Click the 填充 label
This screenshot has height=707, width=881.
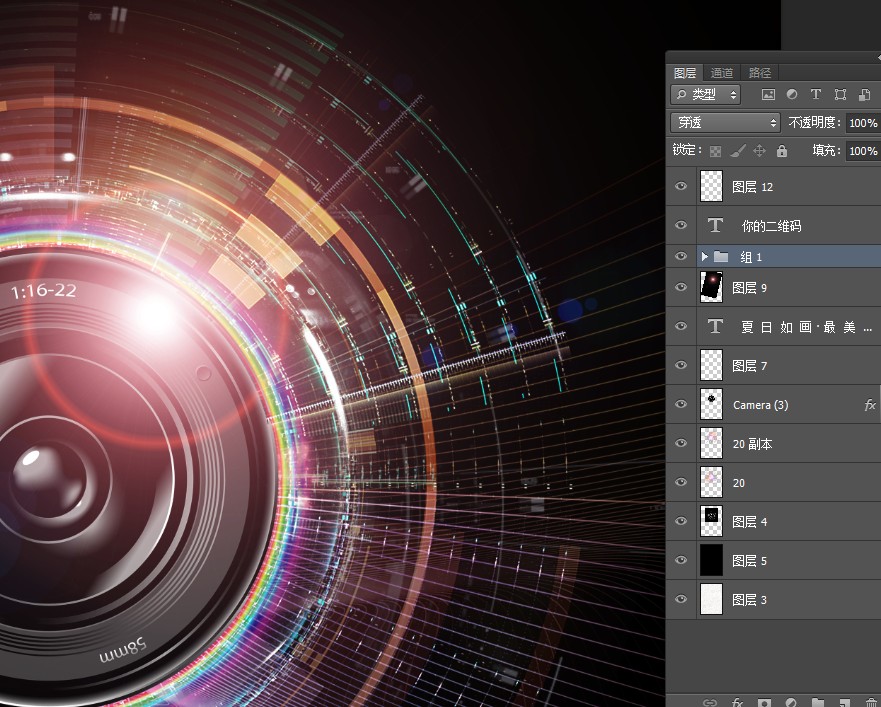point(826,151)
